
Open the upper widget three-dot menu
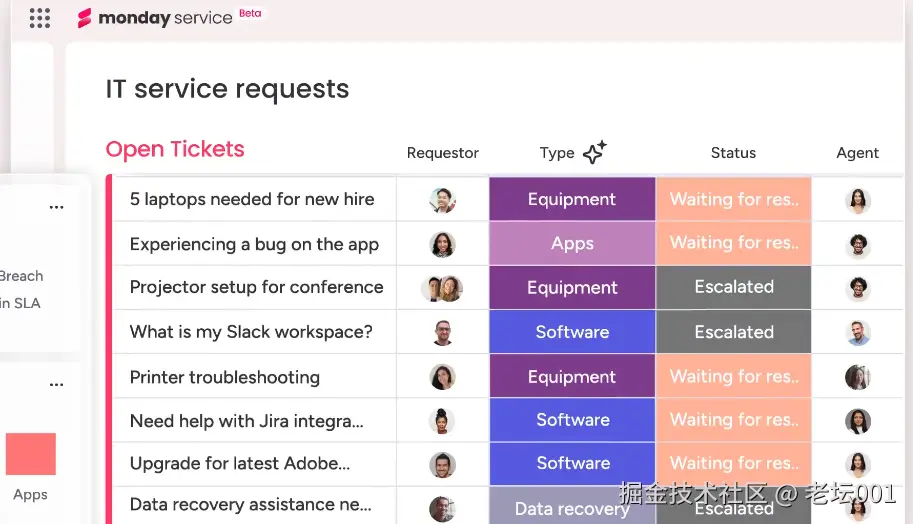(57, 207)
